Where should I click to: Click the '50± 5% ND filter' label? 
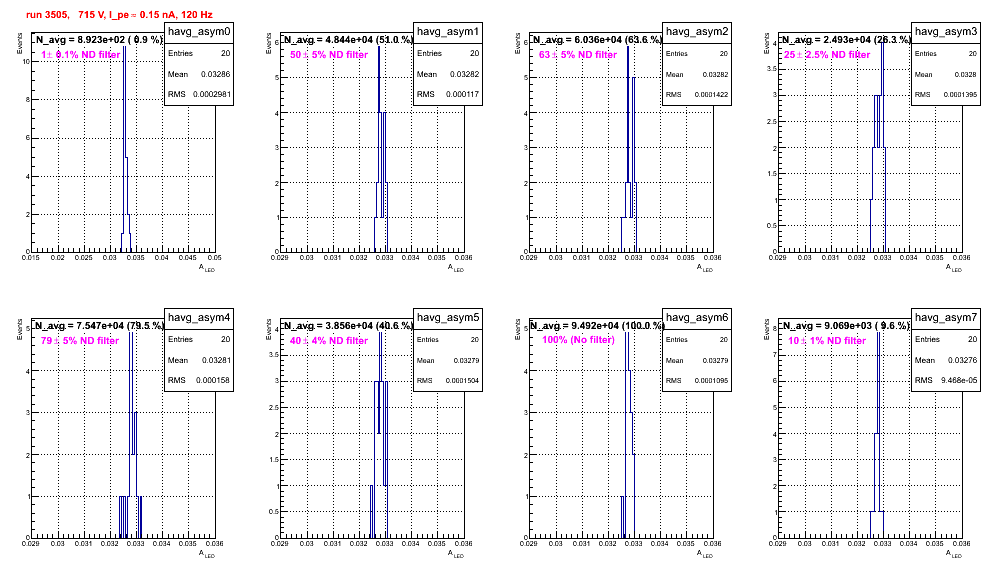tap(329, 55)
